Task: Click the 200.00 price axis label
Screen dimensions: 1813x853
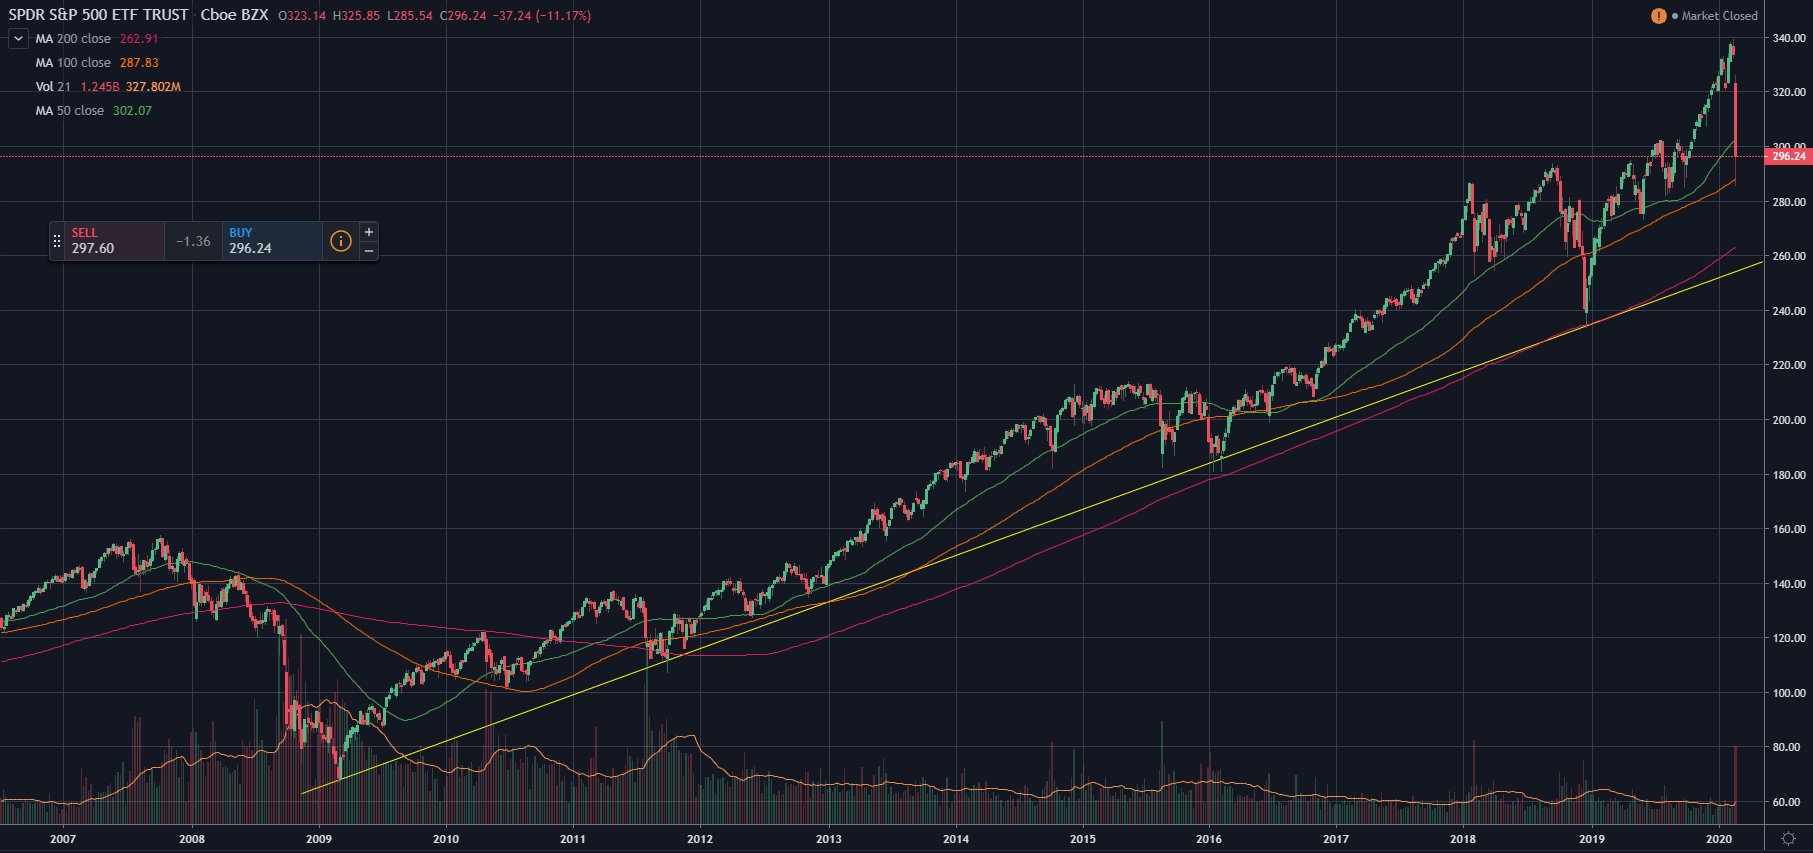Action: pos(1789,420)
